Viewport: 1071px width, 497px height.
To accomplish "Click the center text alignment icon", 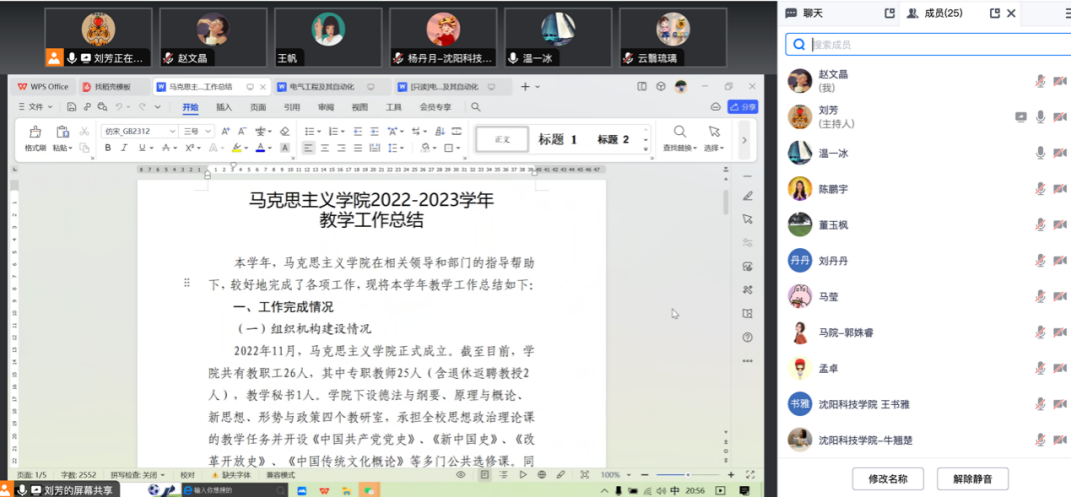I will (324, 148).
